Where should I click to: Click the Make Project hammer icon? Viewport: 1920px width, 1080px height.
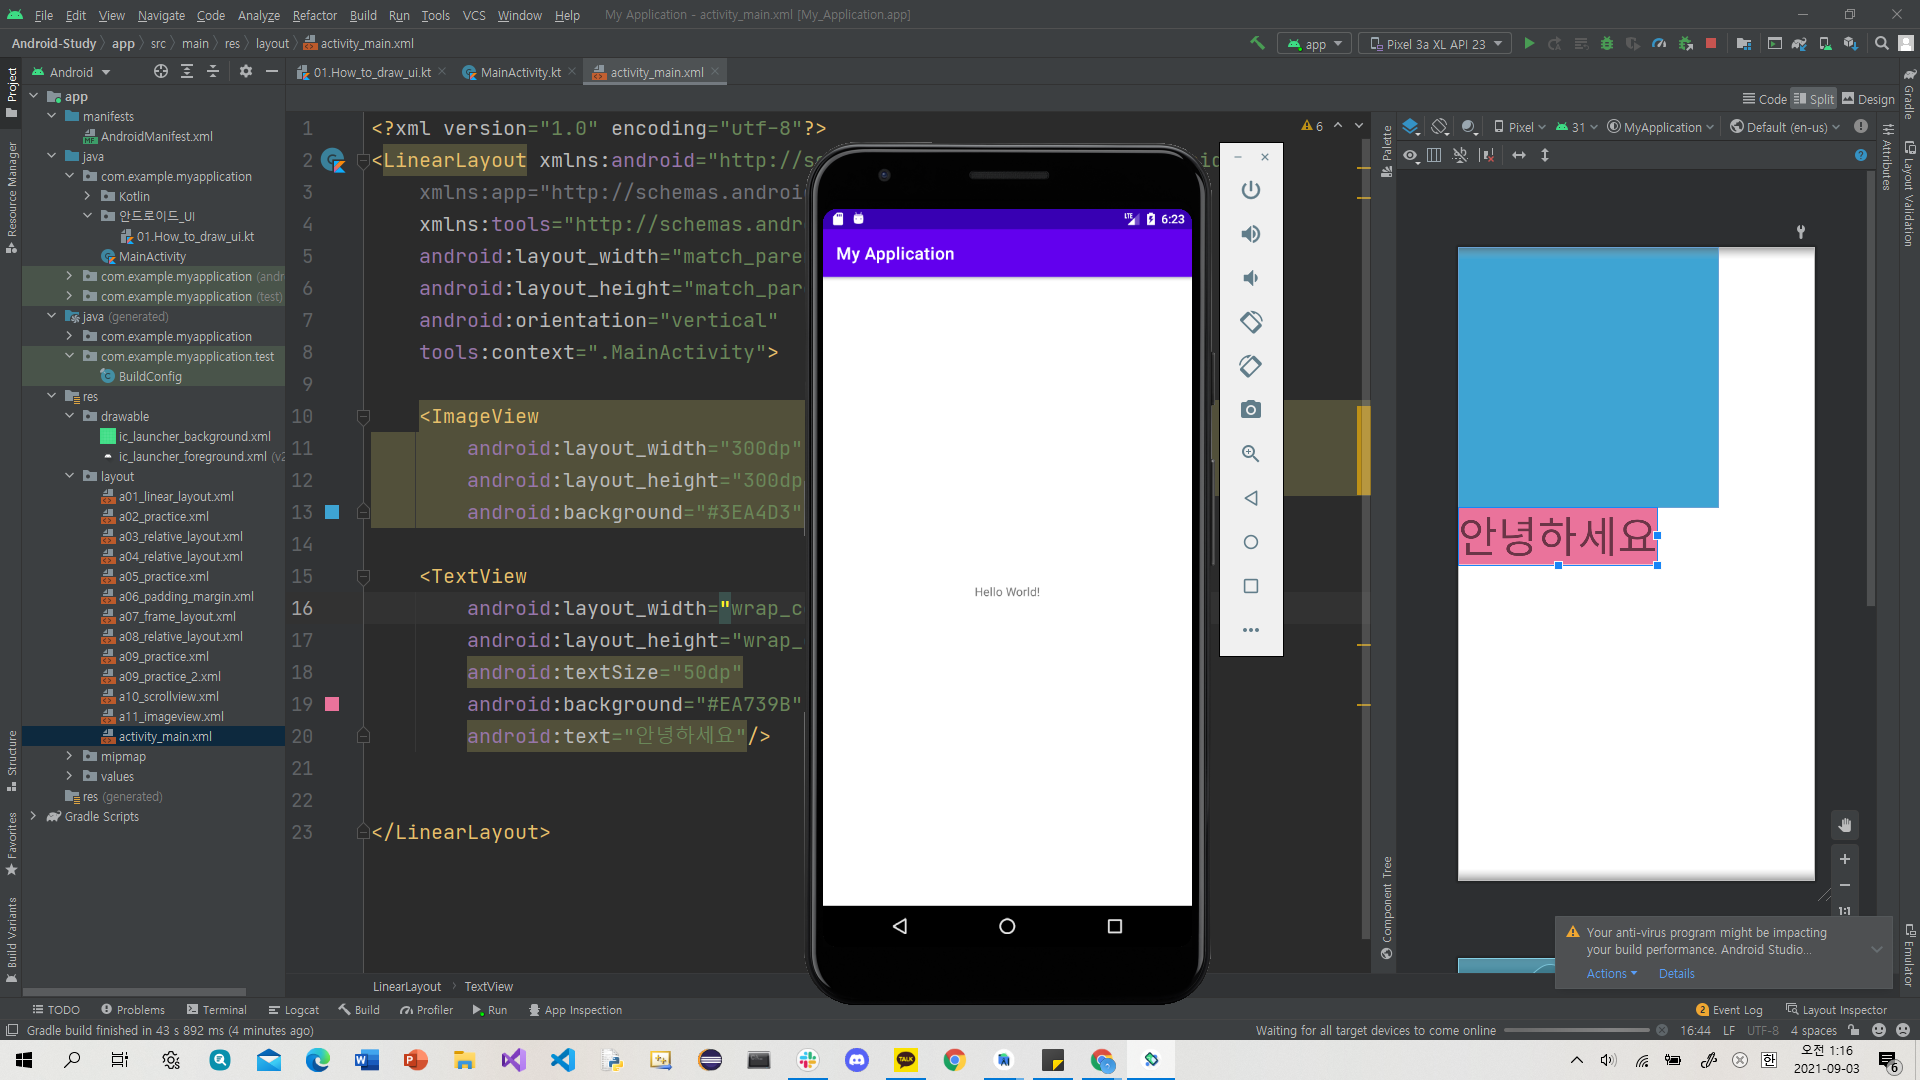(x=1257, y=44)
